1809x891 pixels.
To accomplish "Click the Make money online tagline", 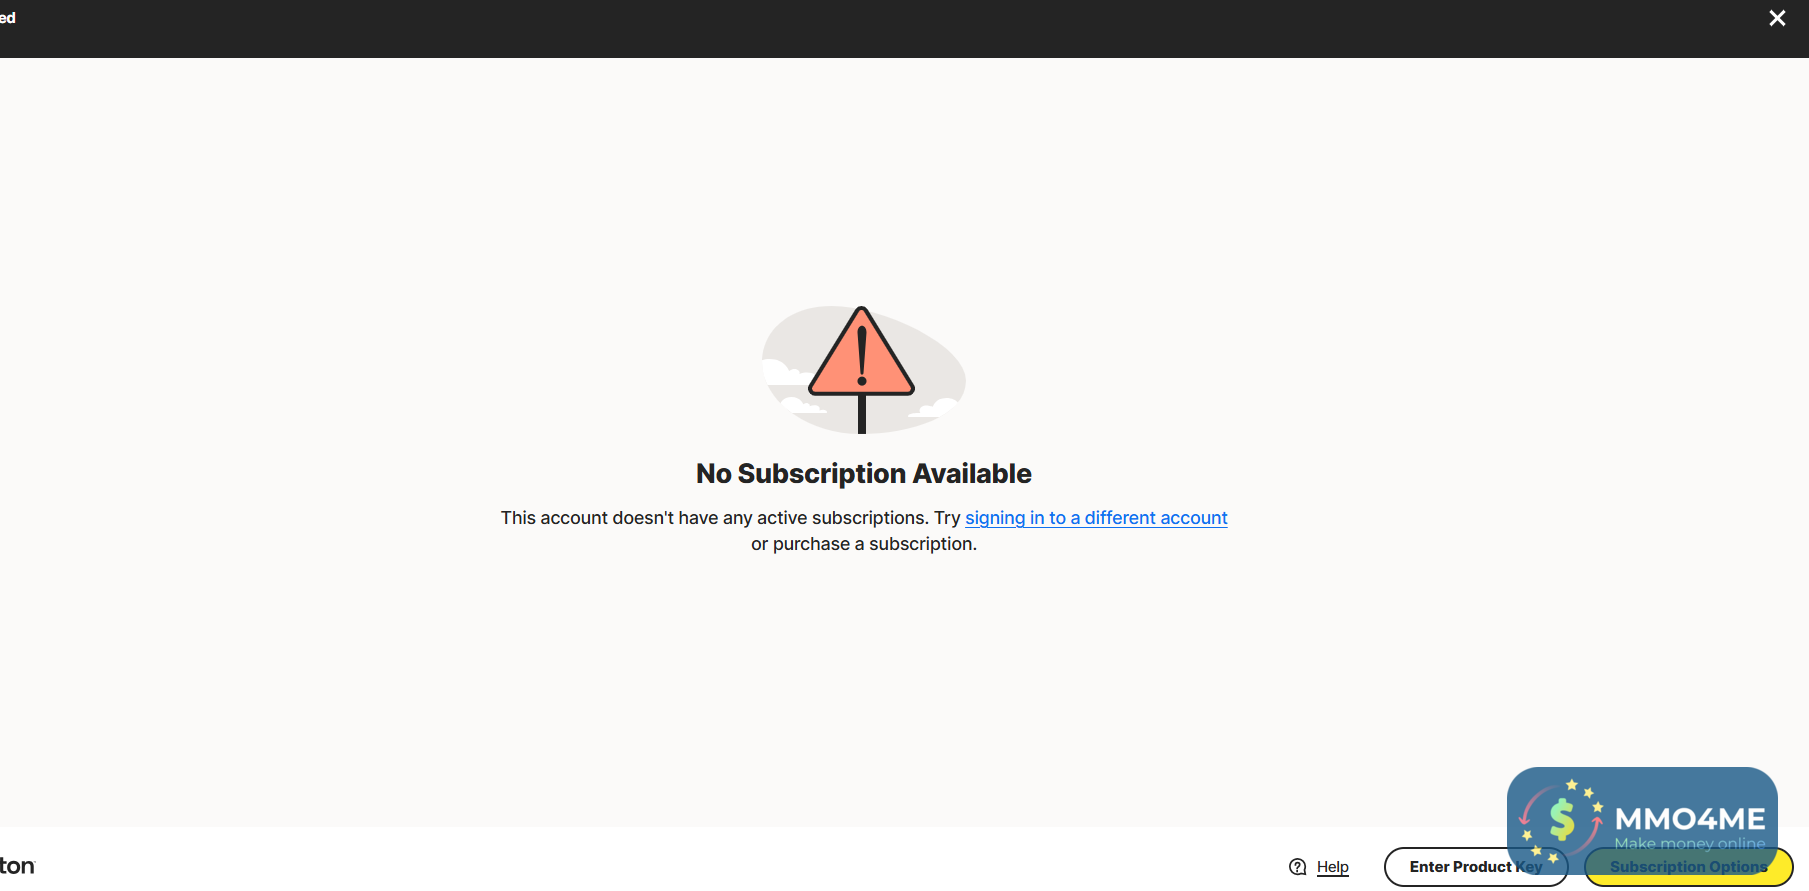I will [1690, 843].
